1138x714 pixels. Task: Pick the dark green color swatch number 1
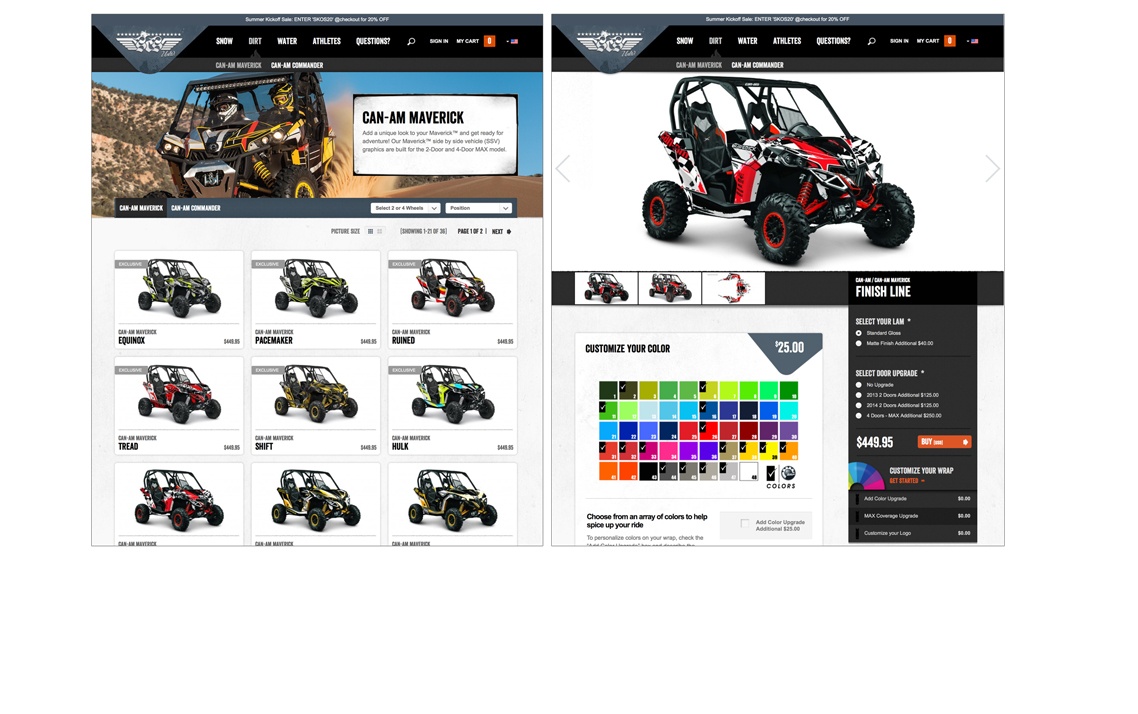coord(608,390)
